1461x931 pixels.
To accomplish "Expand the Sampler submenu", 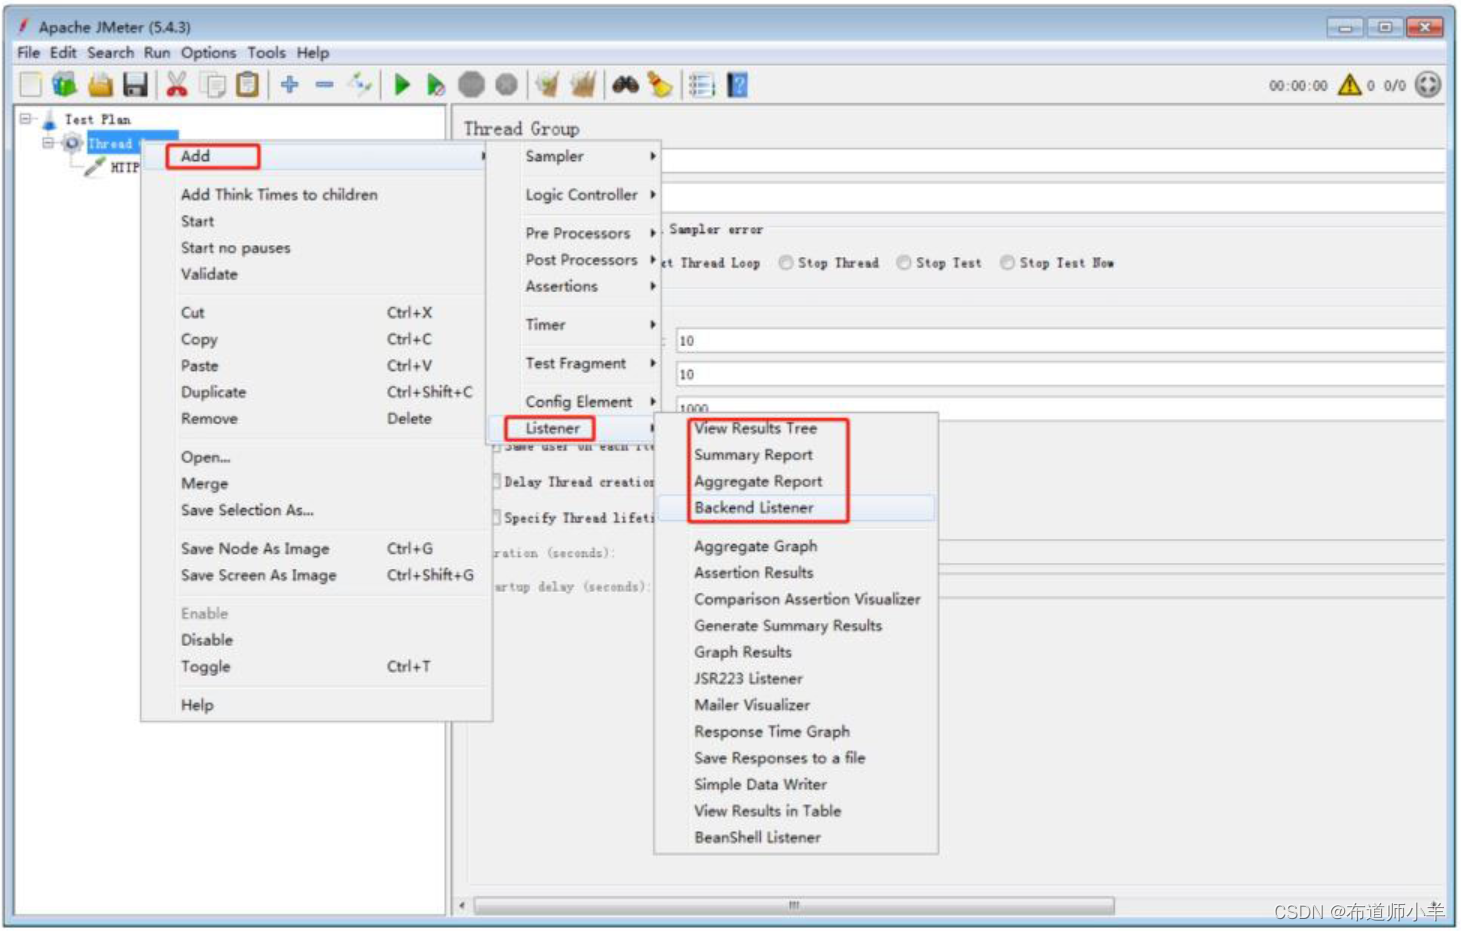I will pos(573,156).
